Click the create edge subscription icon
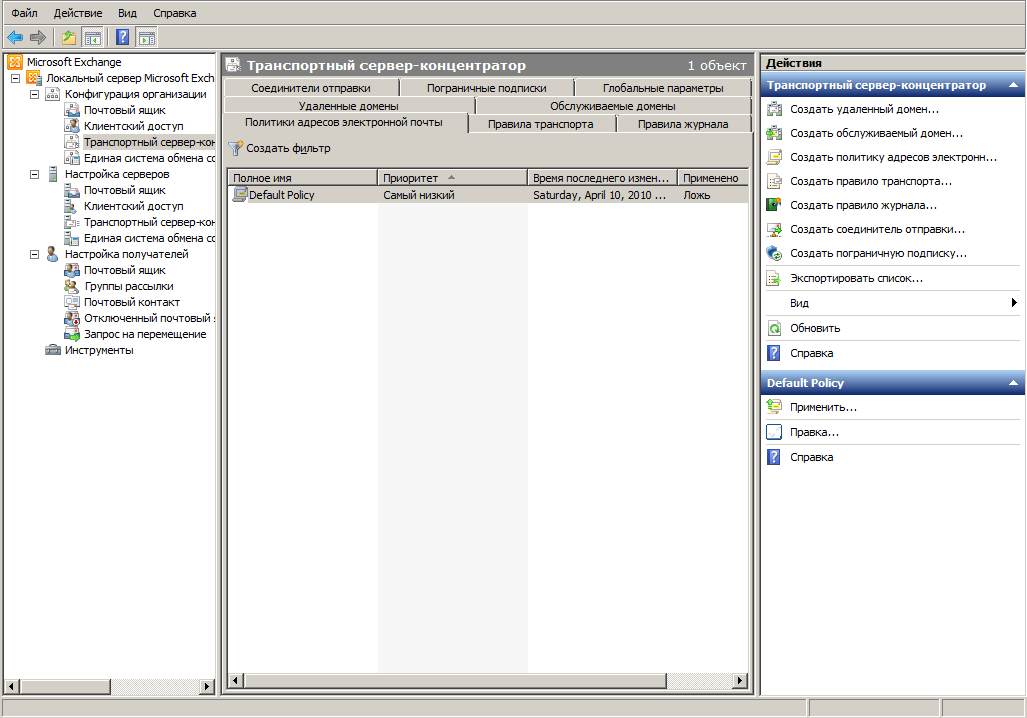 774,254
